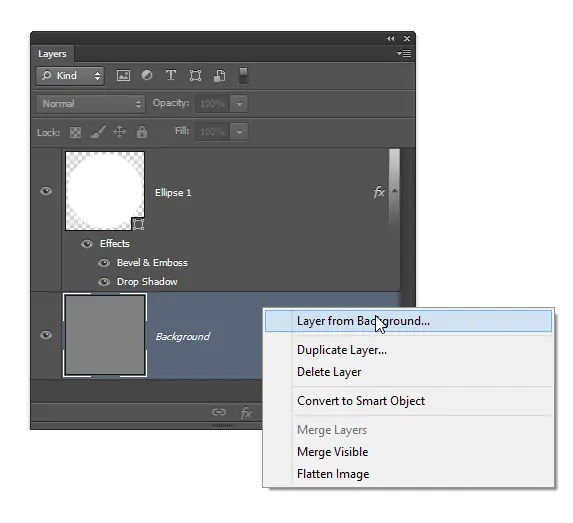The width and height of the screenshot is (573, 523).
Task: Filter layers by type layers icon
Action: (171, 75)
